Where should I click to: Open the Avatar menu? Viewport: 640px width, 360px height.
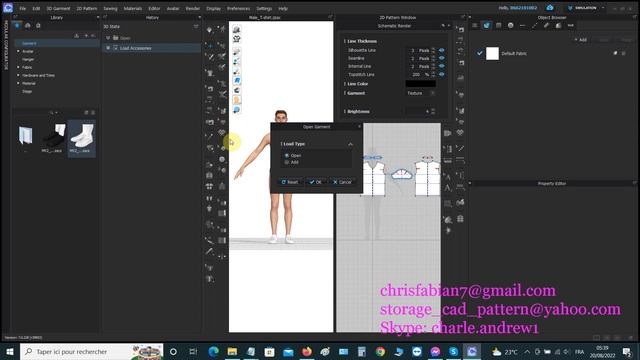tap(173, 8)
